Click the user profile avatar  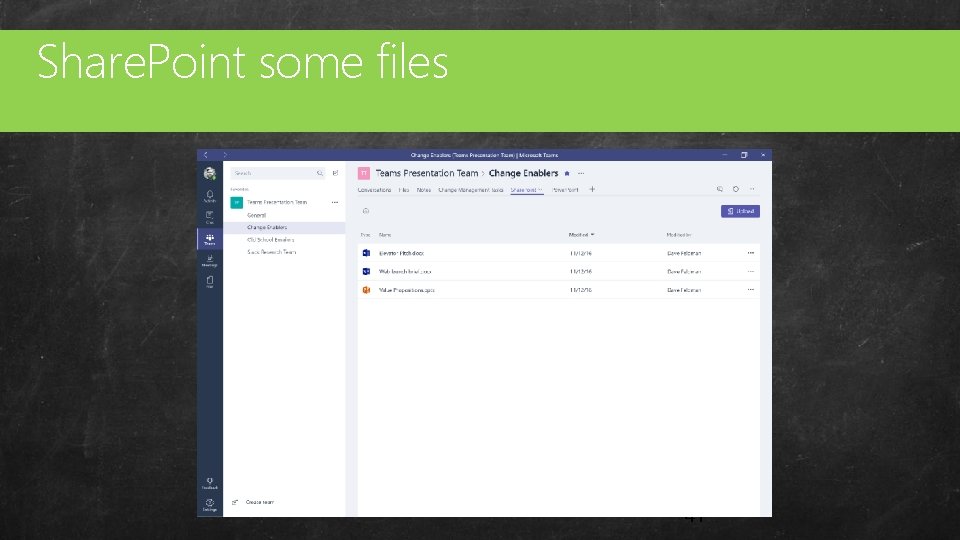[209, 173]
